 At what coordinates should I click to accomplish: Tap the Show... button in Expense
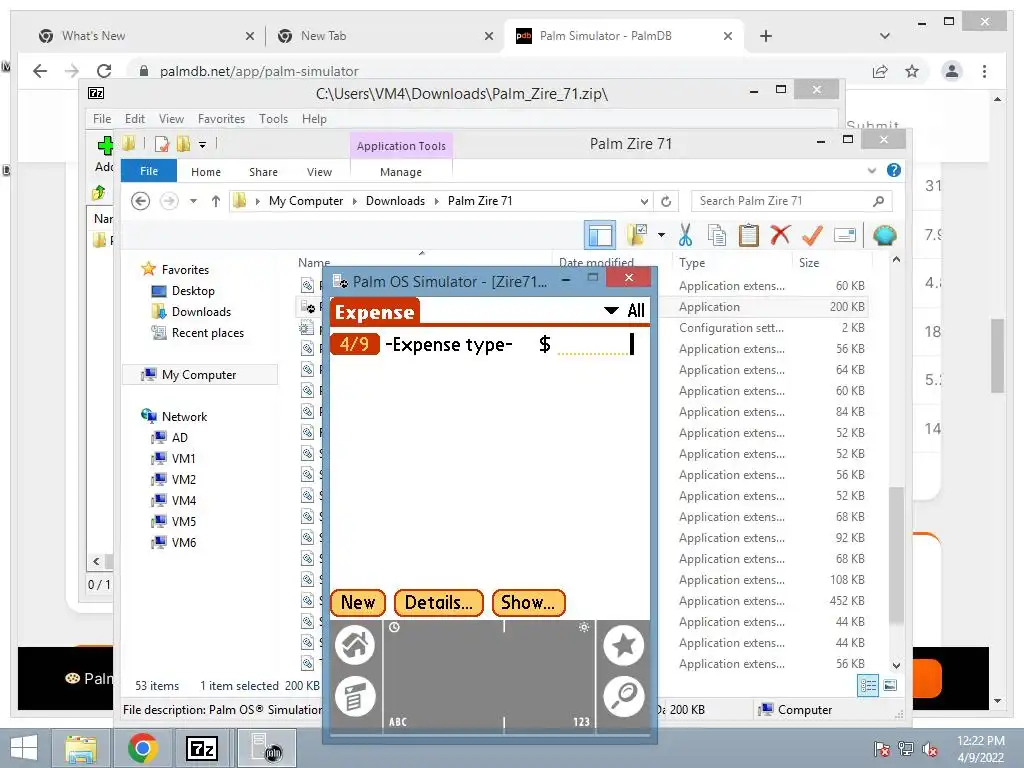click(x=528, y=602)
